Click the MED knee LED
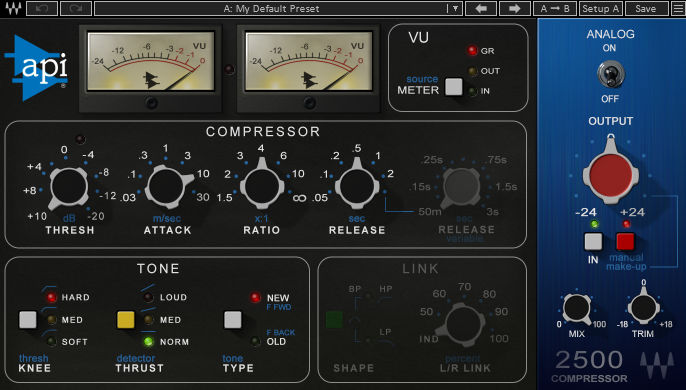This screenshot has height=390, width=686. tap(51, 320)
